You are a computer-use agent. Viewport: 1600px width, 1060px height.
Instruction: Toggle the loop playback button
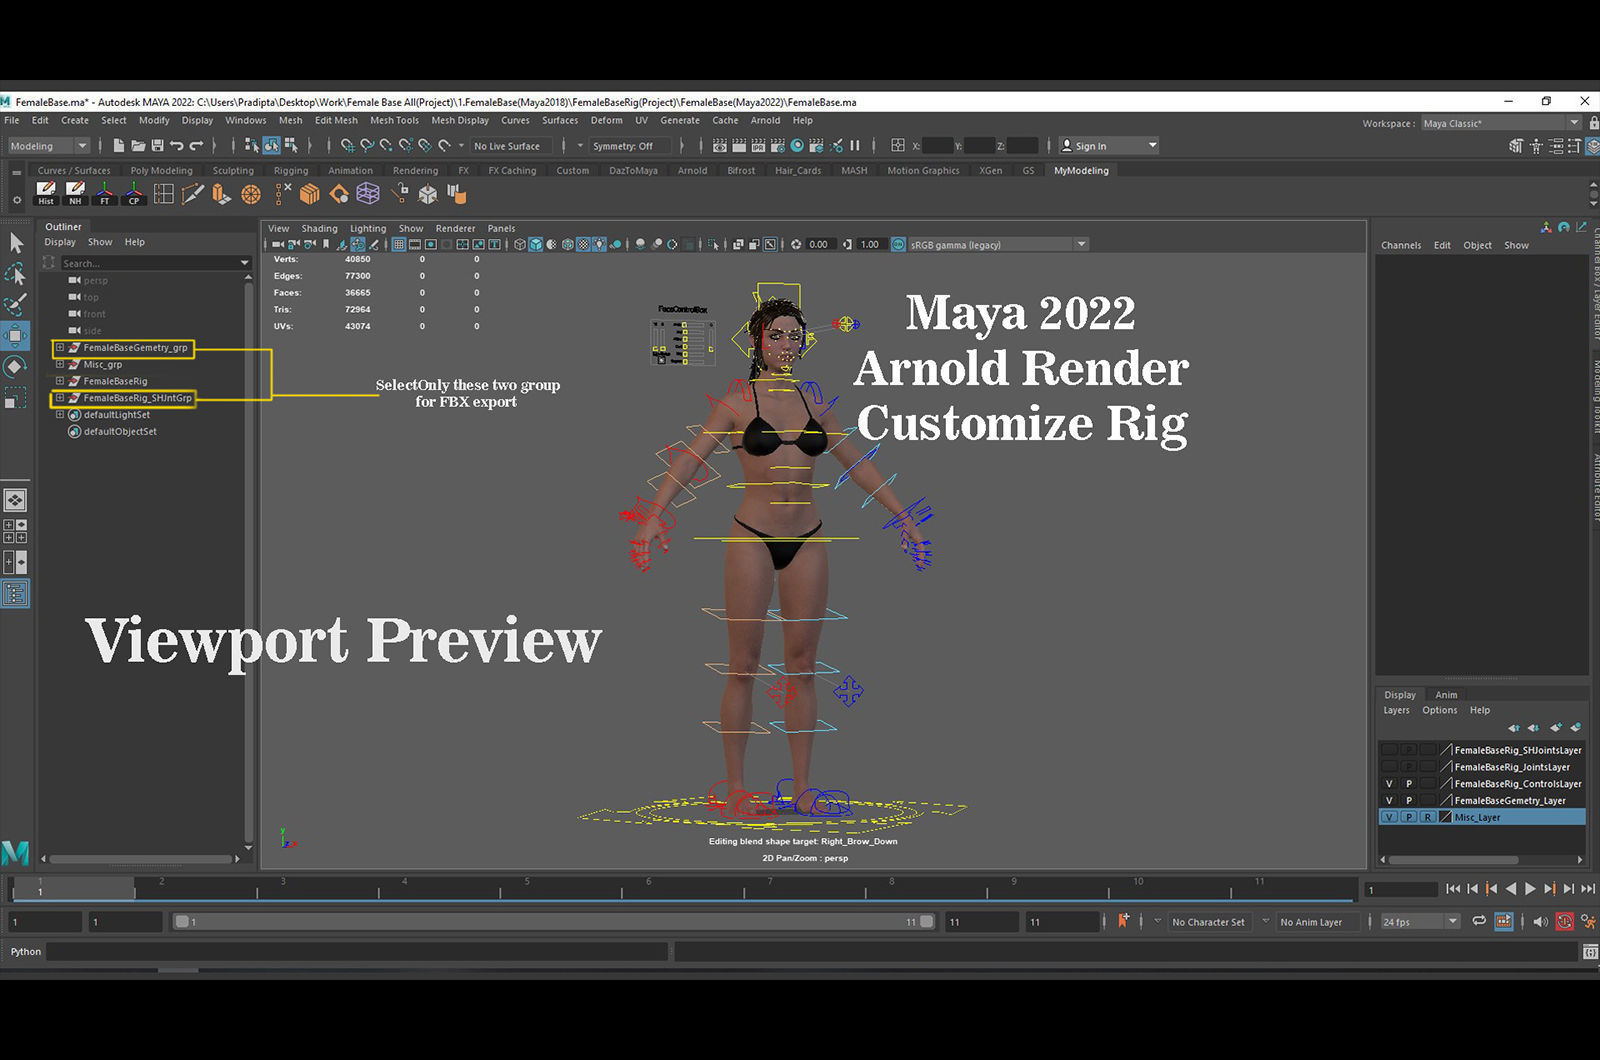[x=1479, y=922]
